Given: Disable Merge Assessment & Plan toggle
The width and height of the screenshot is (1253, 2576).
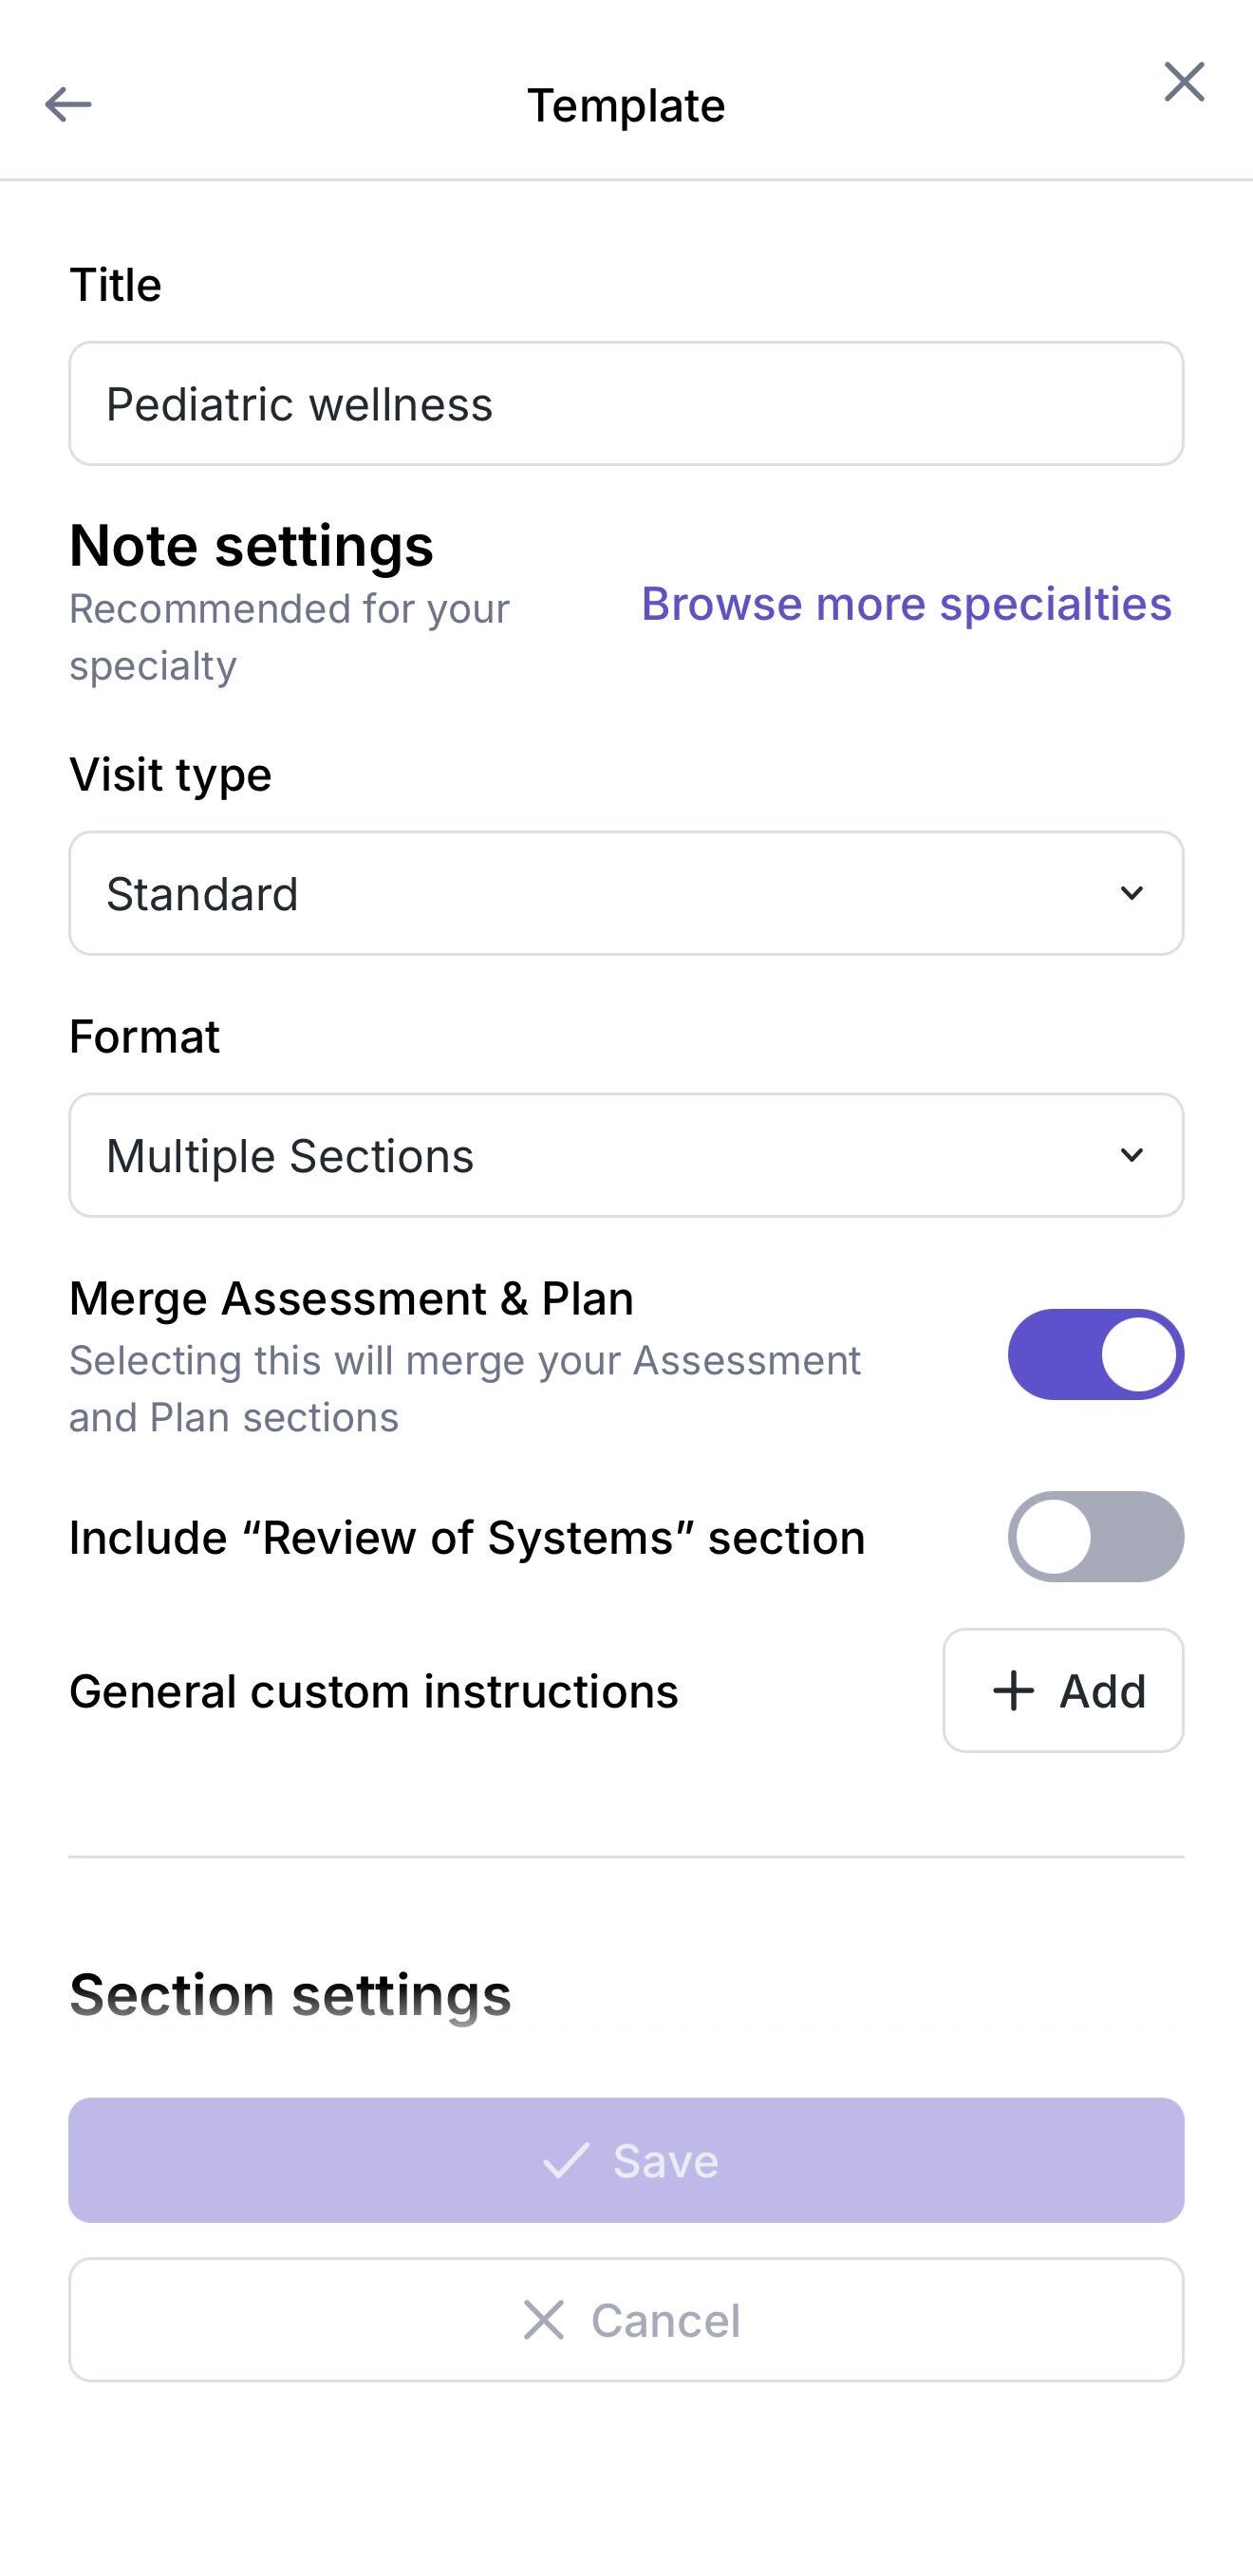Looking at the screenshot, I should pos(1095,1354).
